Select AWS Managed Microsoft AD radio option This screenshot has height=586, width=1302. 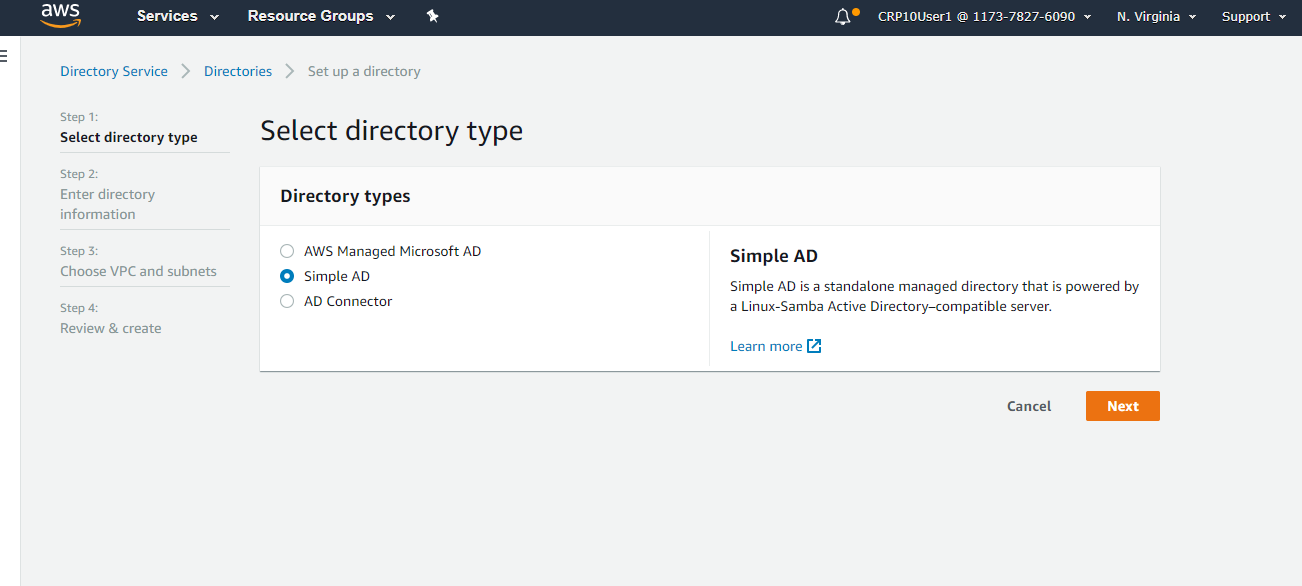pyautogui.click(x=287, y=251)
